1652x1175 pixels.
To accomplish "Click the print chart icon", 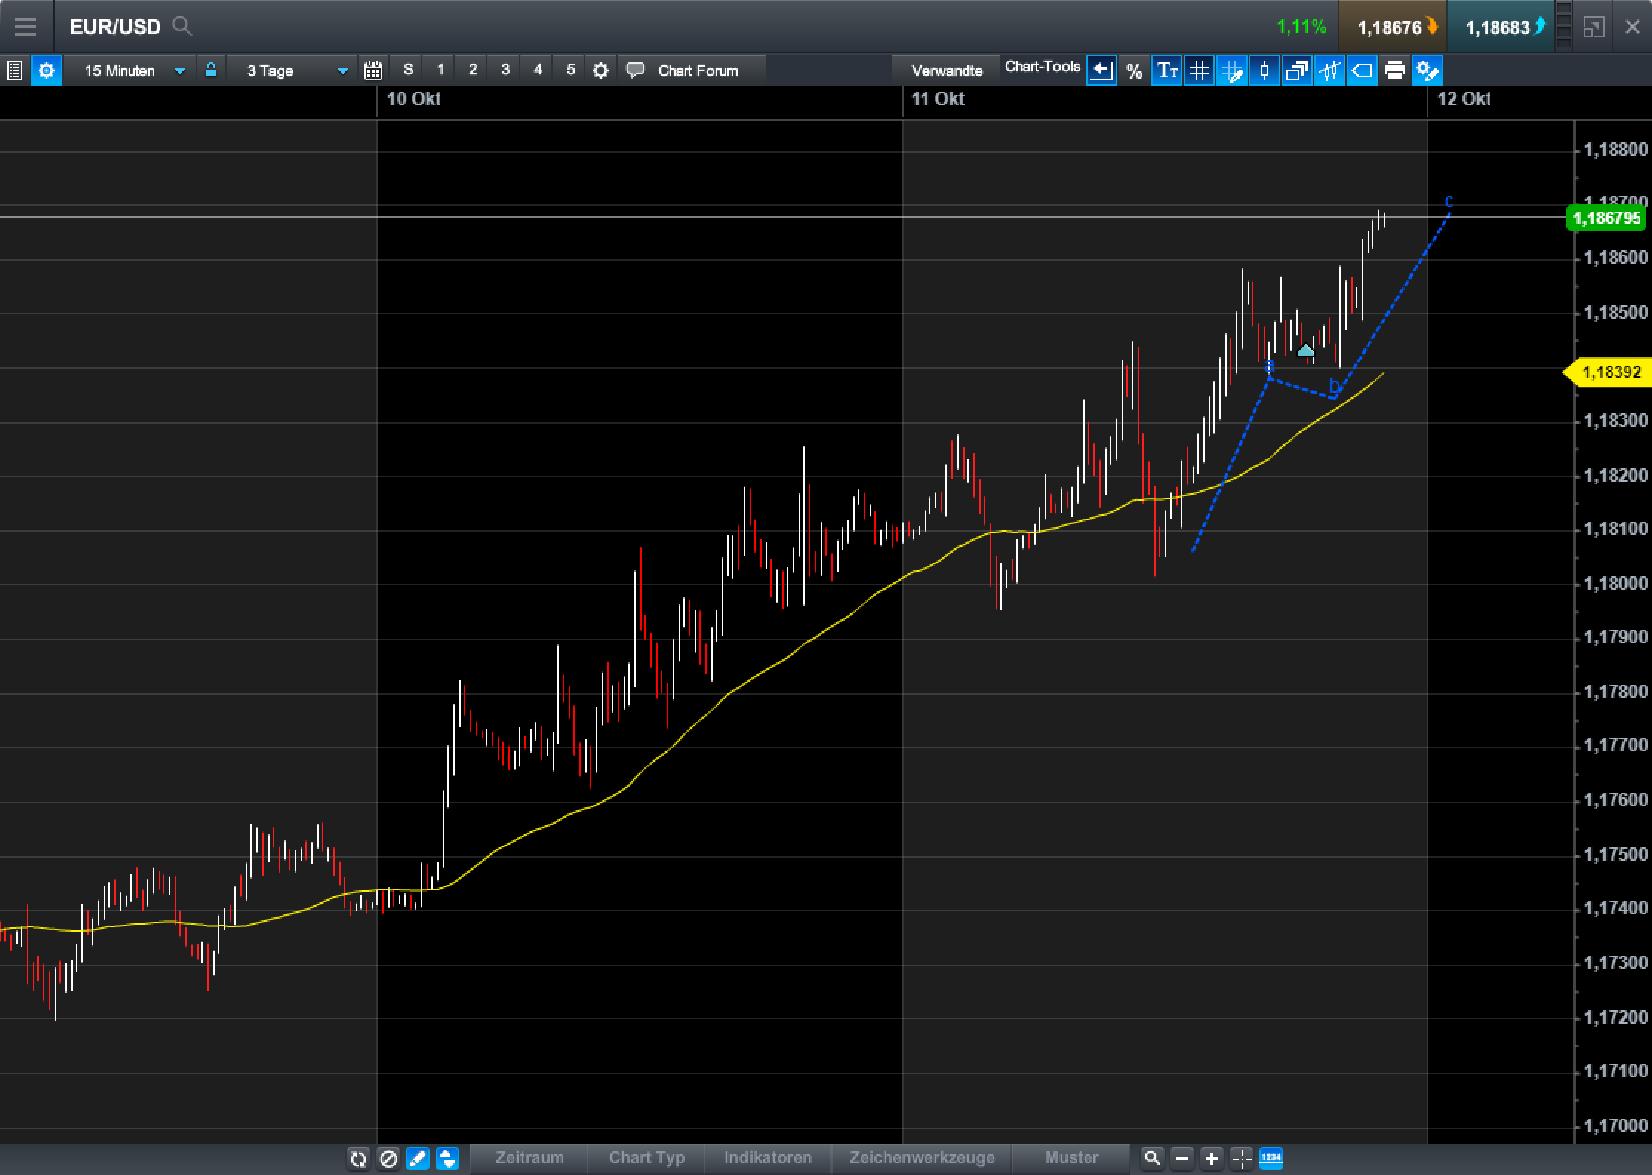I will [1395, 70].
